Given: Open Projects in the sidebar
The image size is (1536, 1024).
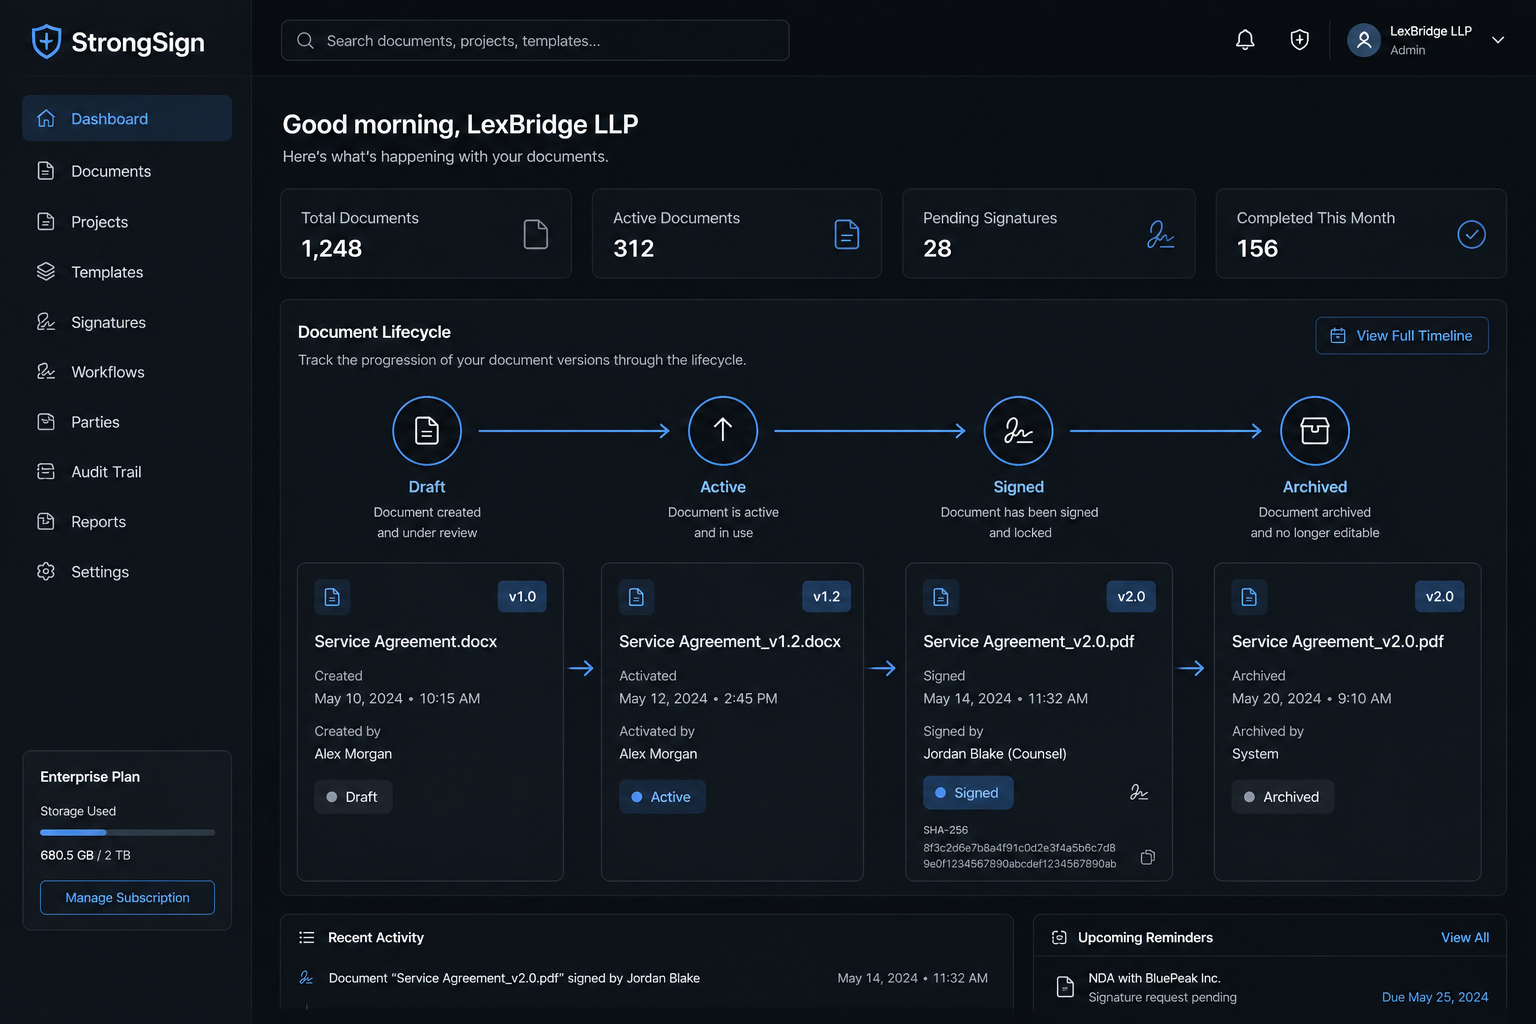Looking at the screenshot, I should pos(127,221).
